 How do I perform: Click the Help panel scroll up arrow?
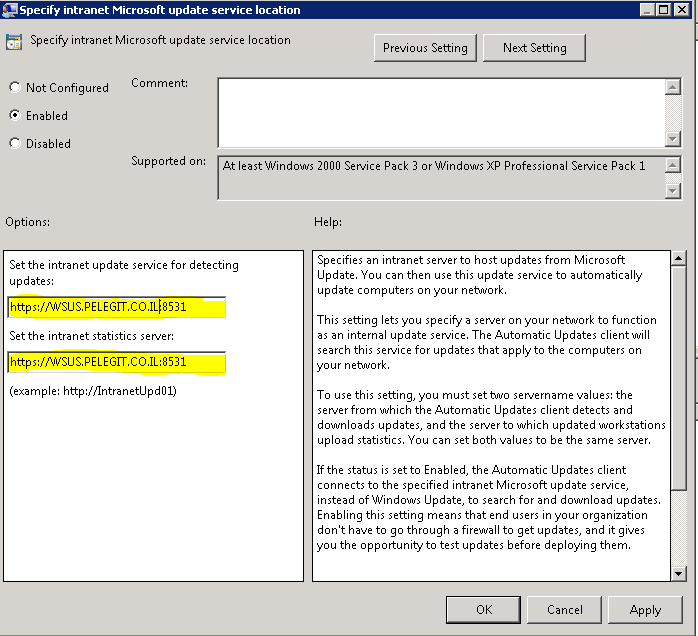(x=678, y=258)
